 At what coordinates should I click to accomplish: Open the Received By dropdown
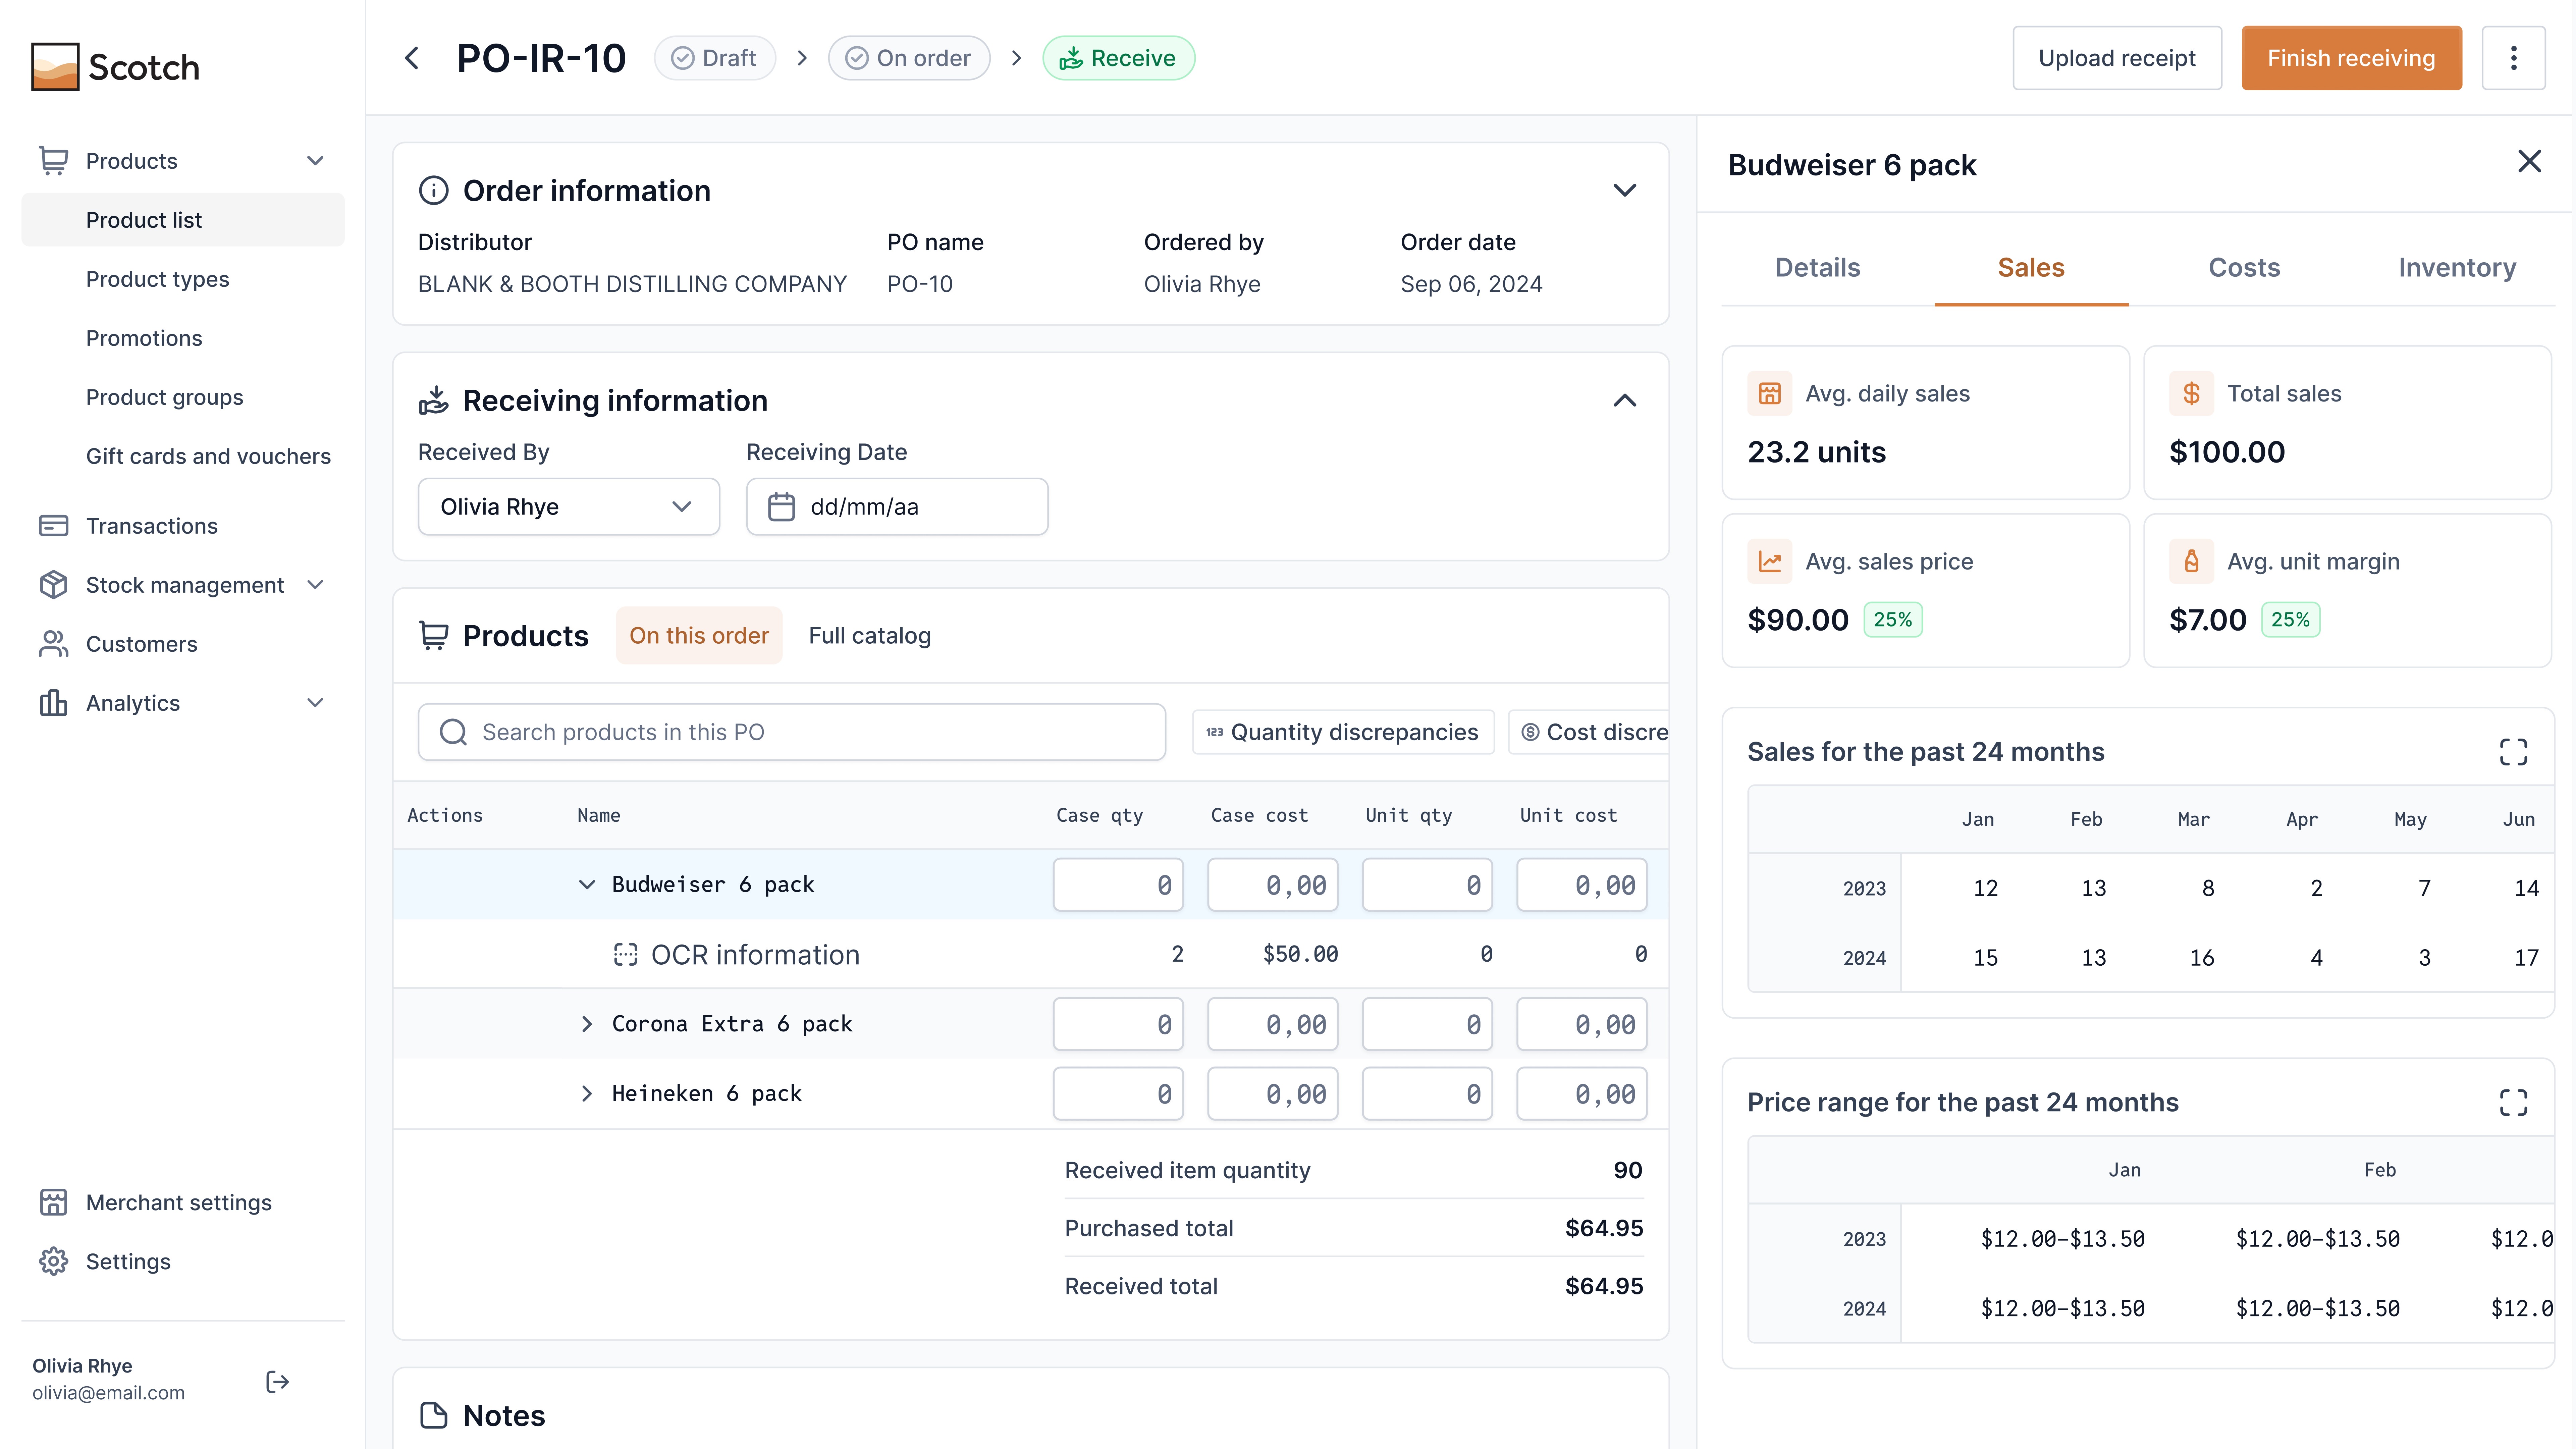point(568,507)
